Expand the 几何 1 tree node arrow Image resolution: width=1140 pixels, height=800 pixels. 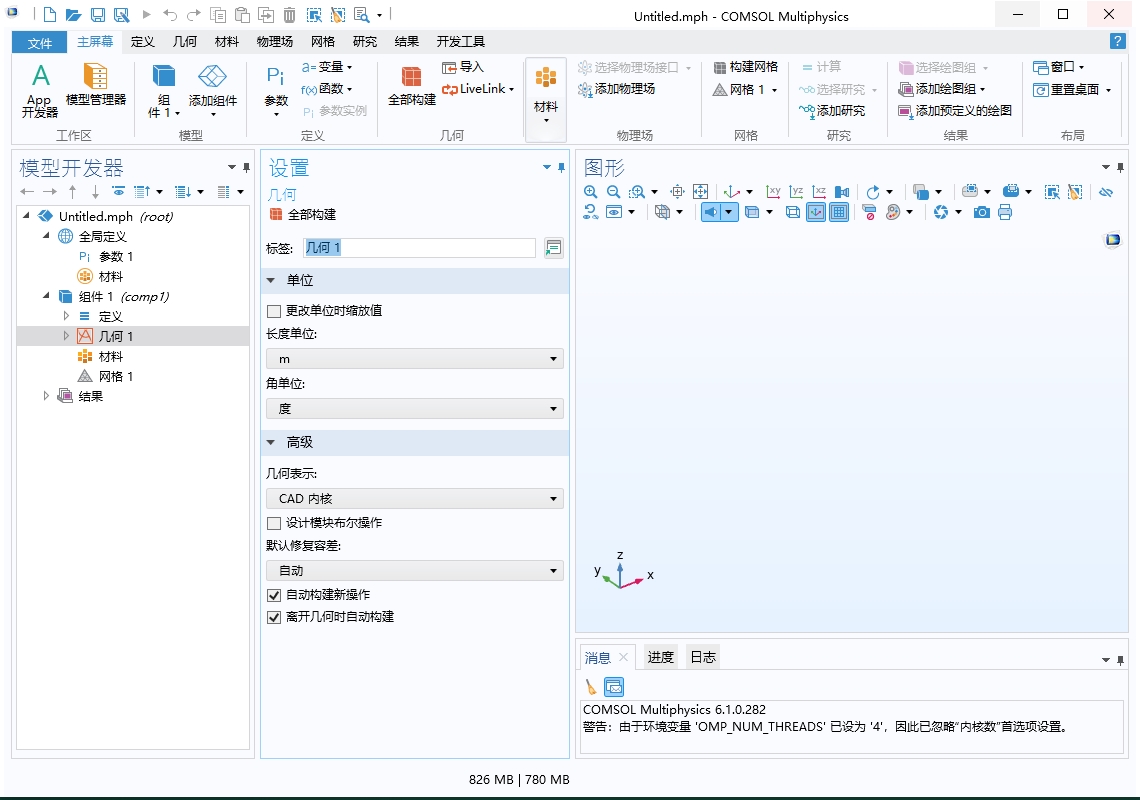[x=66, y=336]
